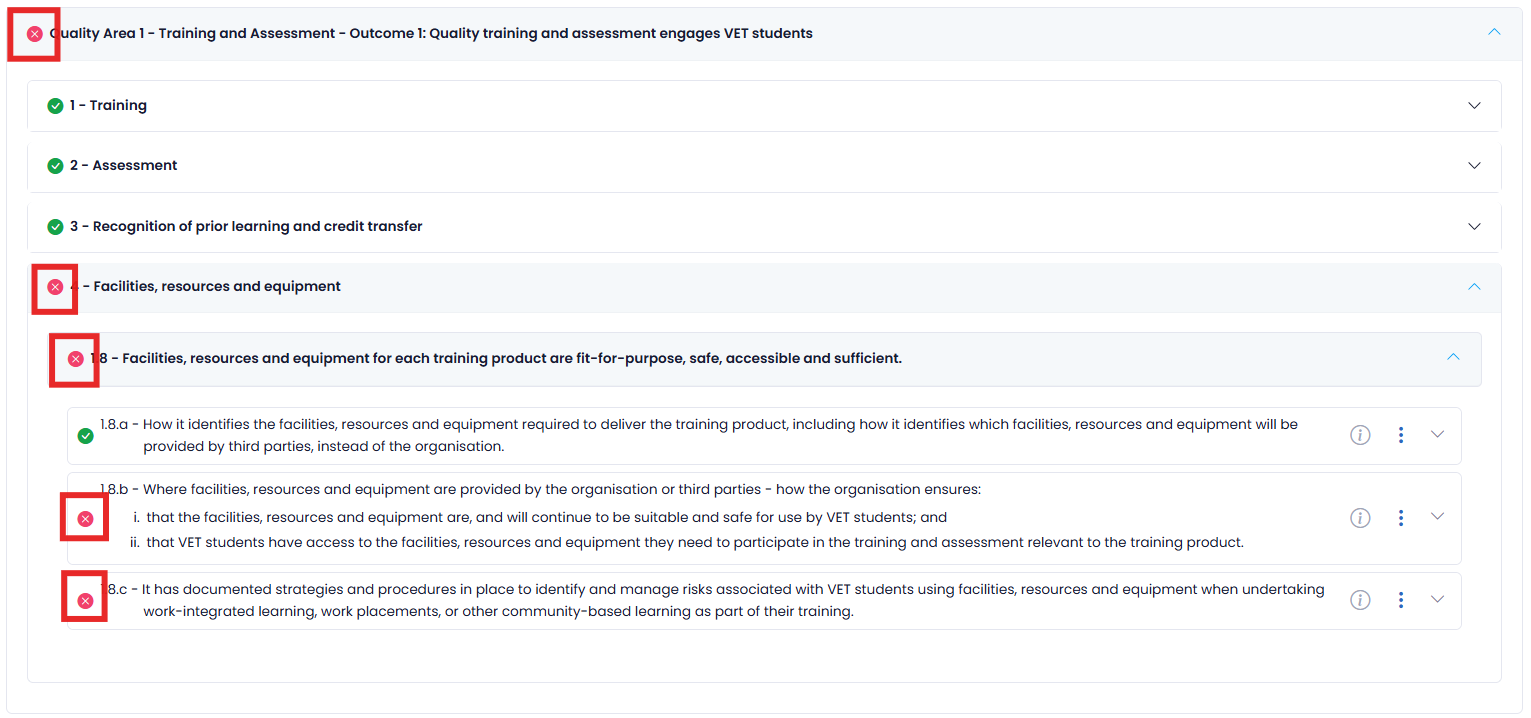
Task: Open the three-dot menu for 1.8.b
Action: [1401, 517]
